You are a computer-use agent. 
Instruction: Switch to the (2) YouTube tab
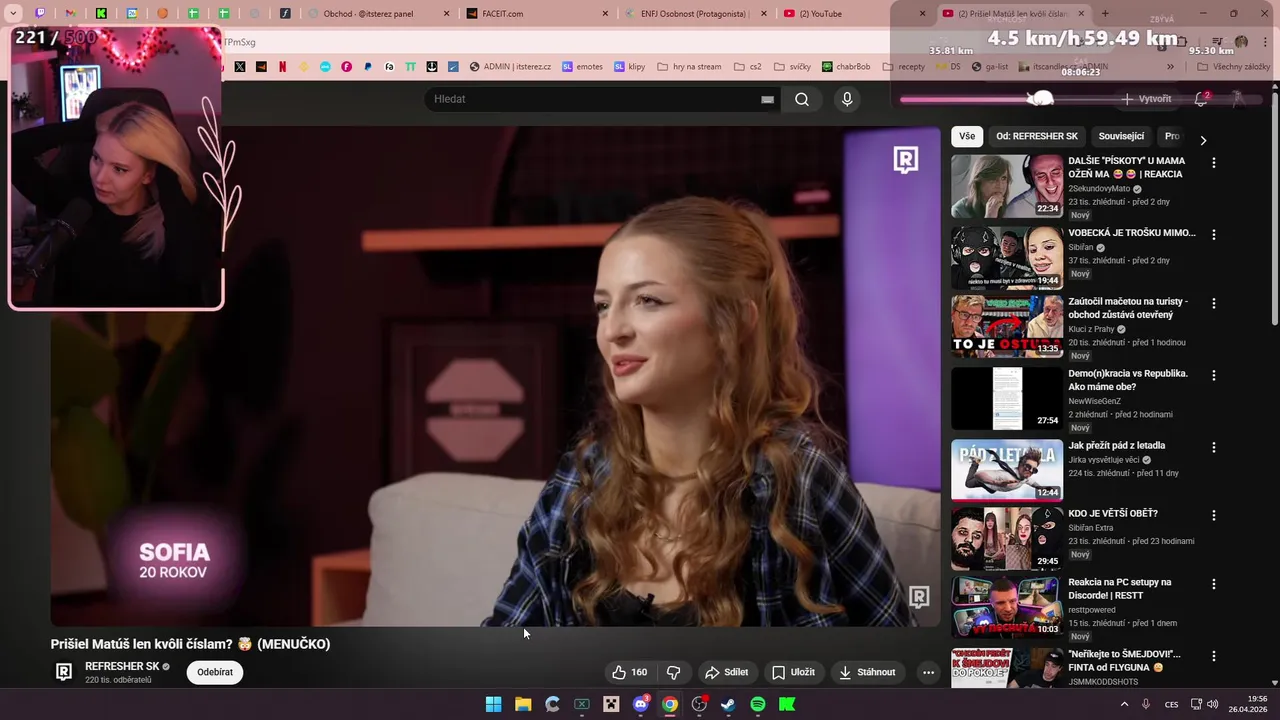[854, 14]
